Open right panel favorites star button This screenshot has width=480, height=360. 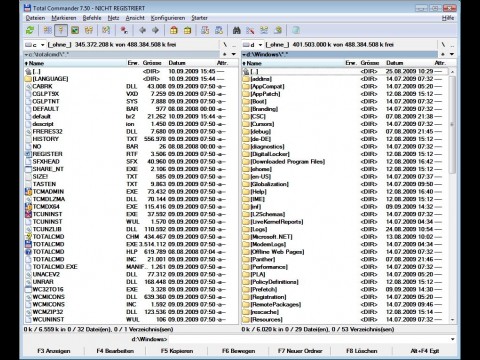(x=443, y=54)
